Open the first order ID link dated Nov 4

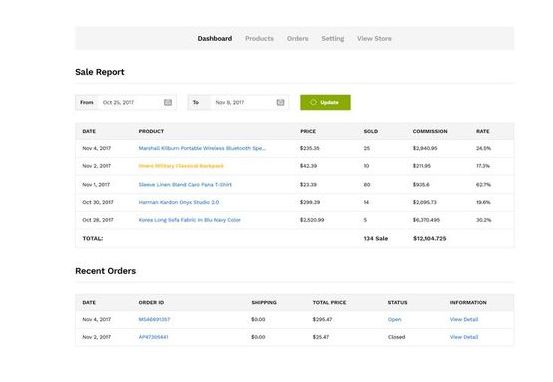(x=154, y=319)
